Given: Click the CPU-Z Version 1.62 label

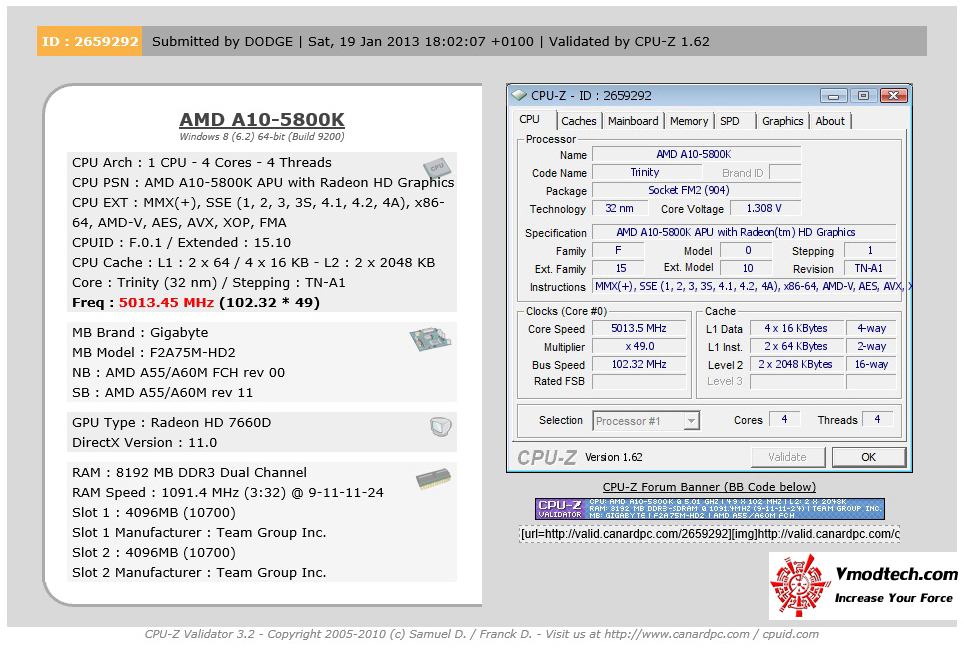Looking at the screenshot, I should pyautogui.click(x=613, y=457).
